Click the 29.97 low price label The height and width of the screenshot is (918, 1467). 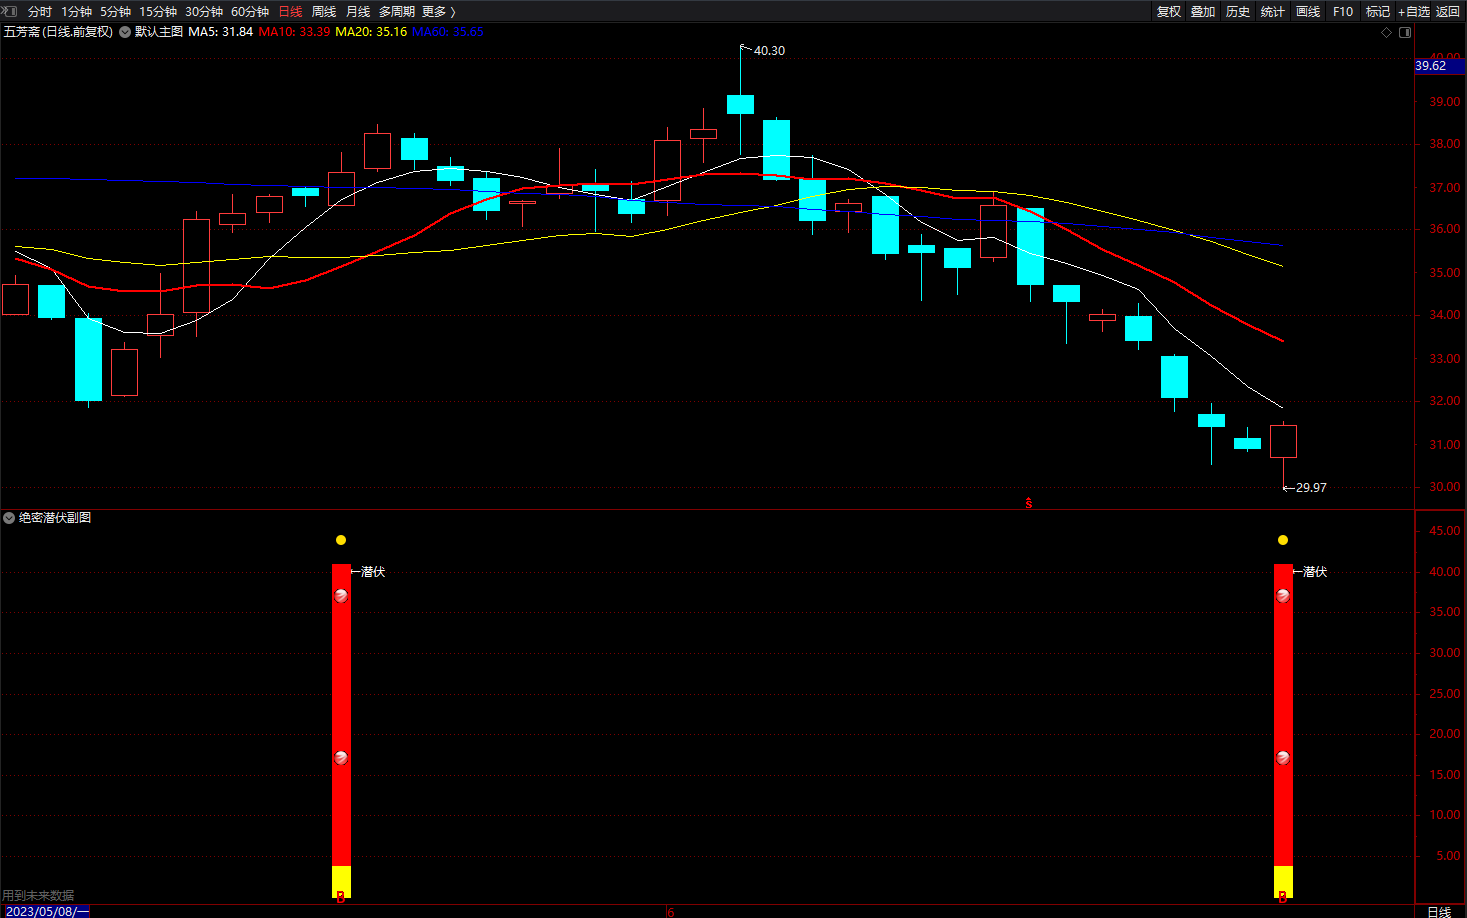1311,488
